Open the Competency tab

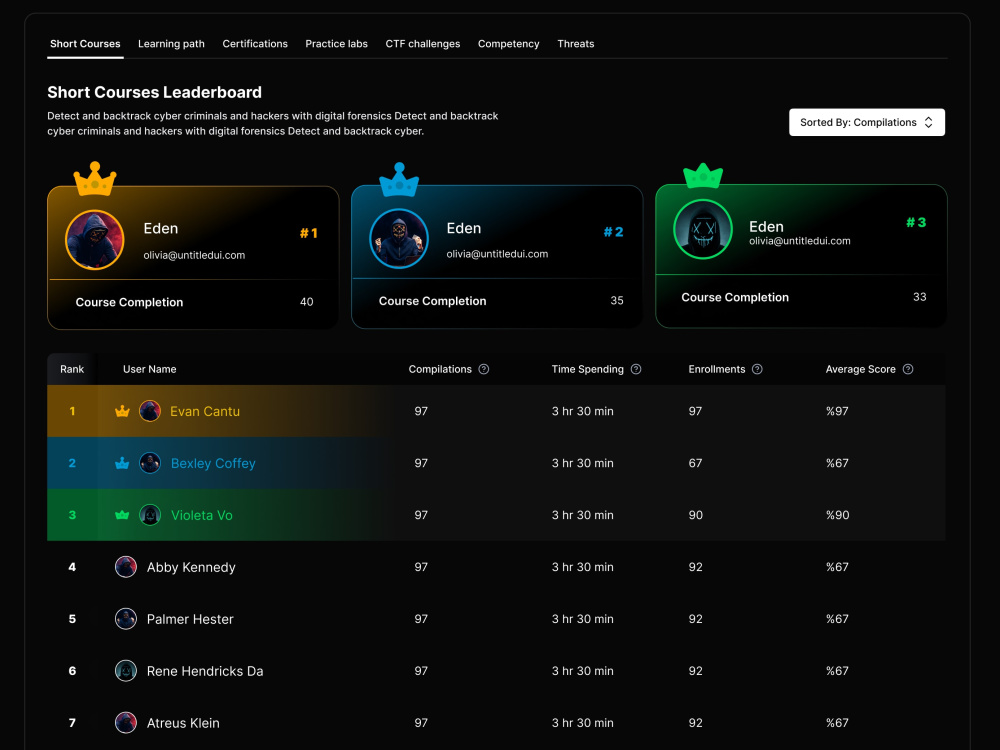click(508, 44)
